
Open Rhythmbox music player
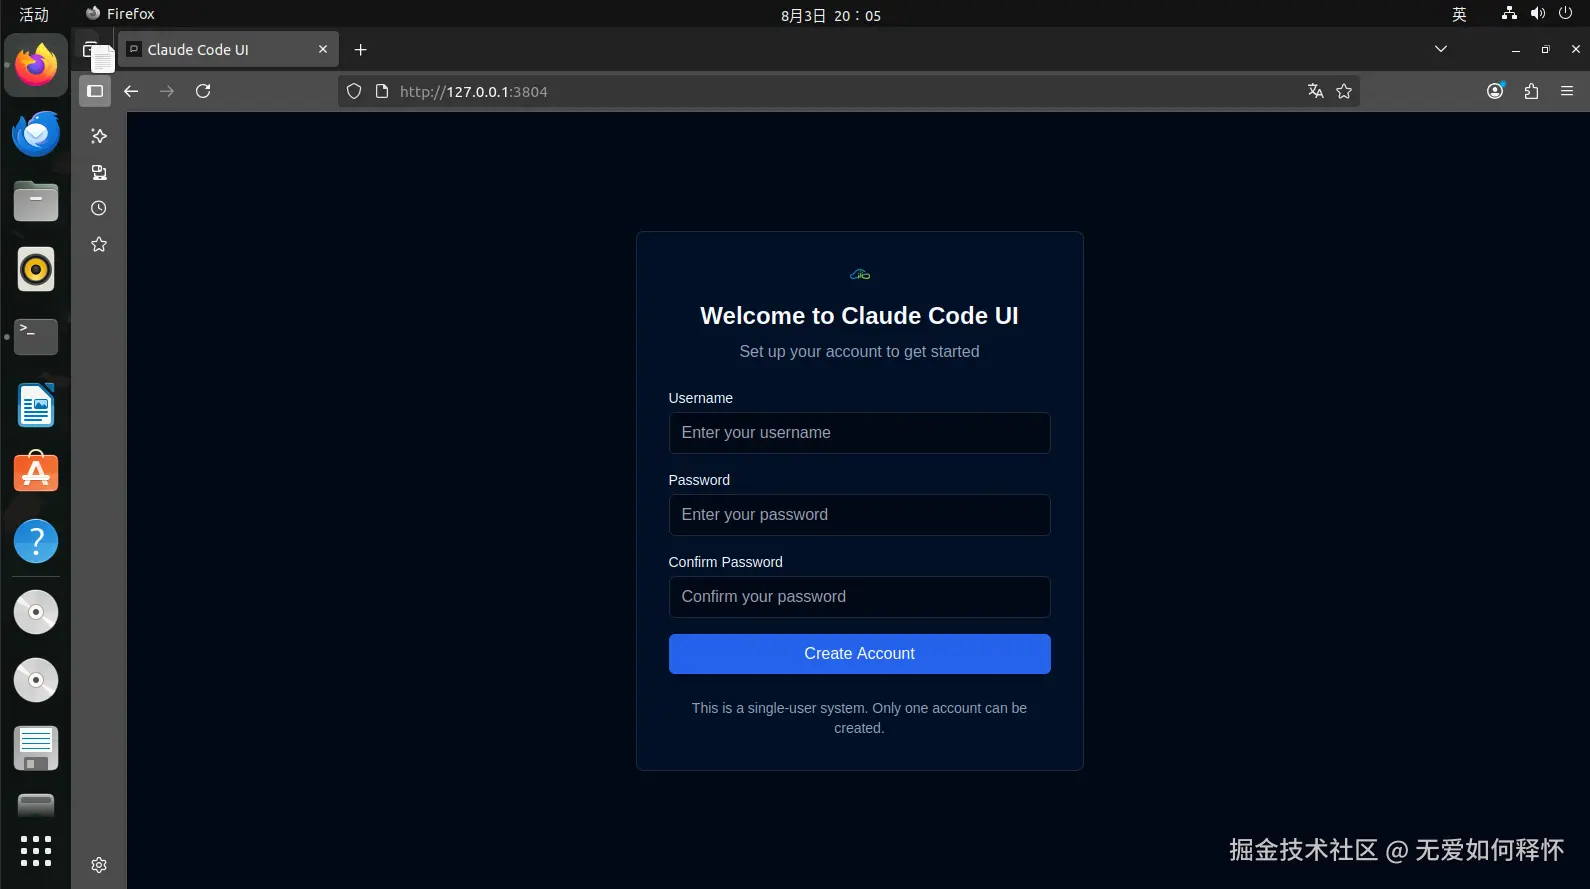pos(36,270)
